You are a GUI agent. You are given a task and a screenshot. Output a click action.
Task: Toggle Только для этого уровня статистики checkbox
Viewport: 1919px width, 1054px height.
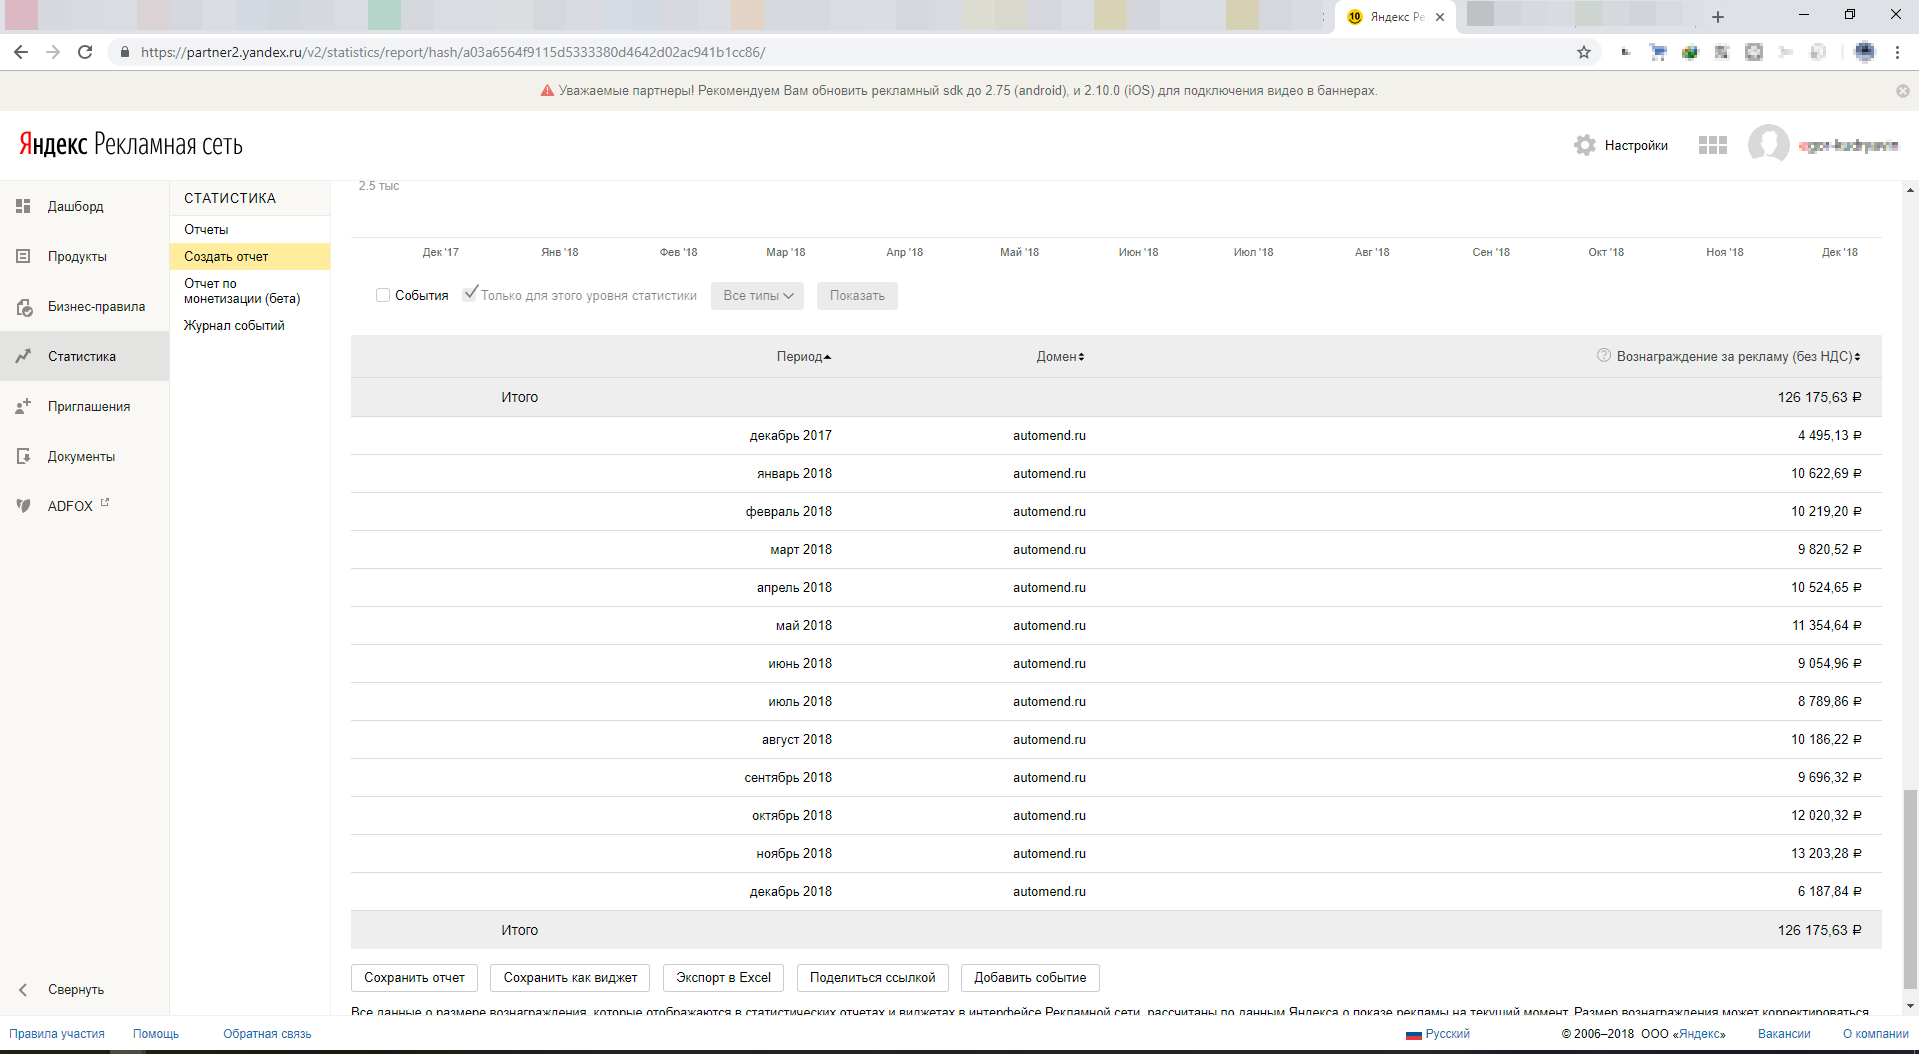pos(470,293)
